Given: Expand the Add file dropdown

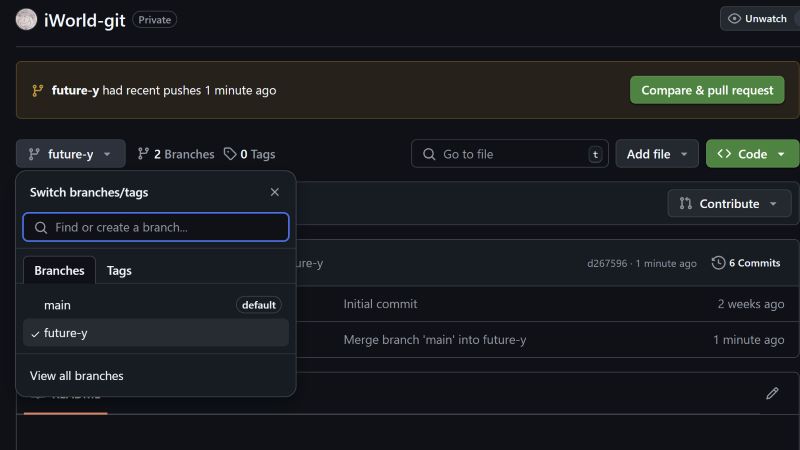Looking at the screenshot, I should coord(657,154).
